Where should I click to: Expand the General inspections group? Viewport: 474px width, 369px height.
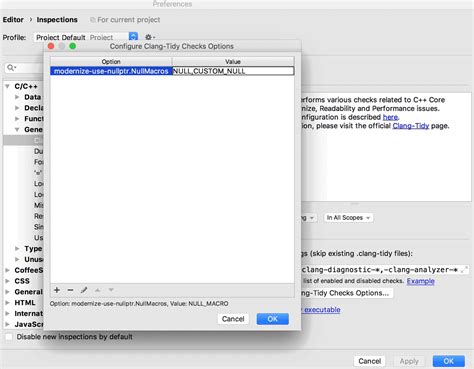pyautogui.click(x=7, y=292)
